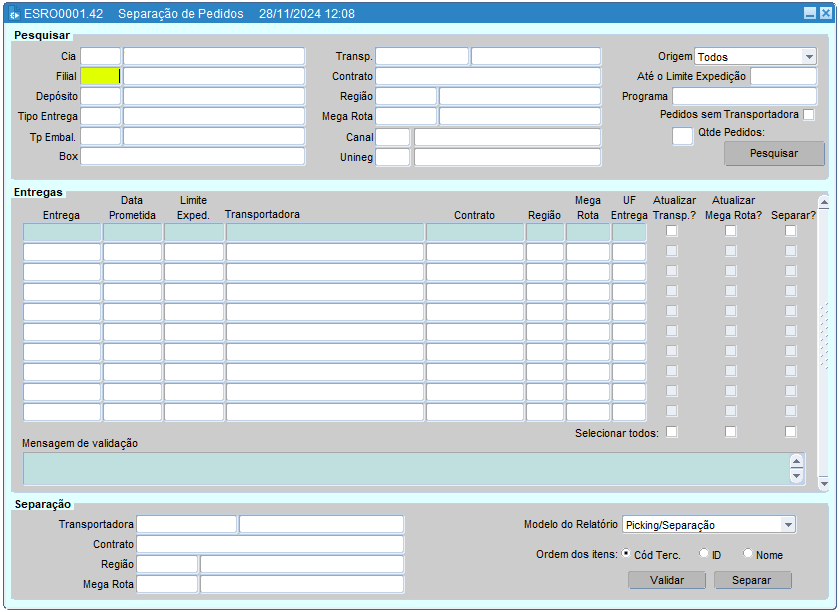Select Cód Terc. item order option
The image size is (840, 612).
point(626,554)
